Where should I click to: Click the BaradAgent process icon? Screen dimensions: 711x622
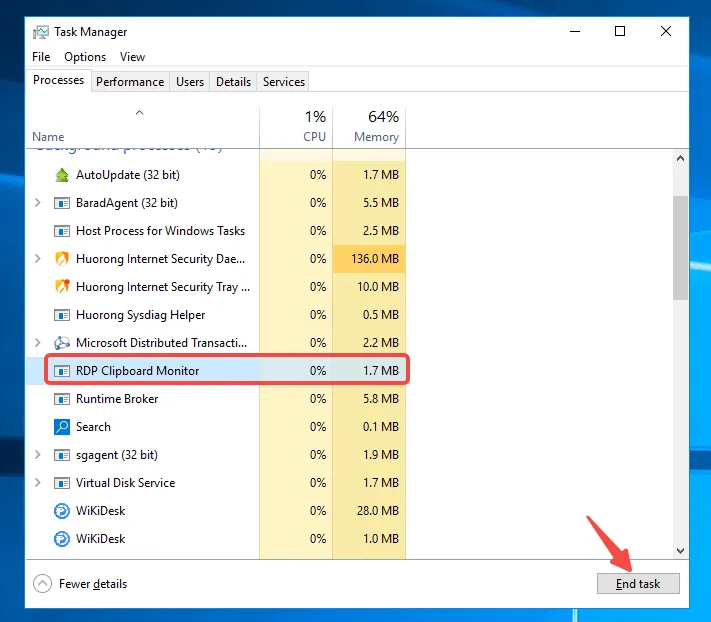point(62,203)
